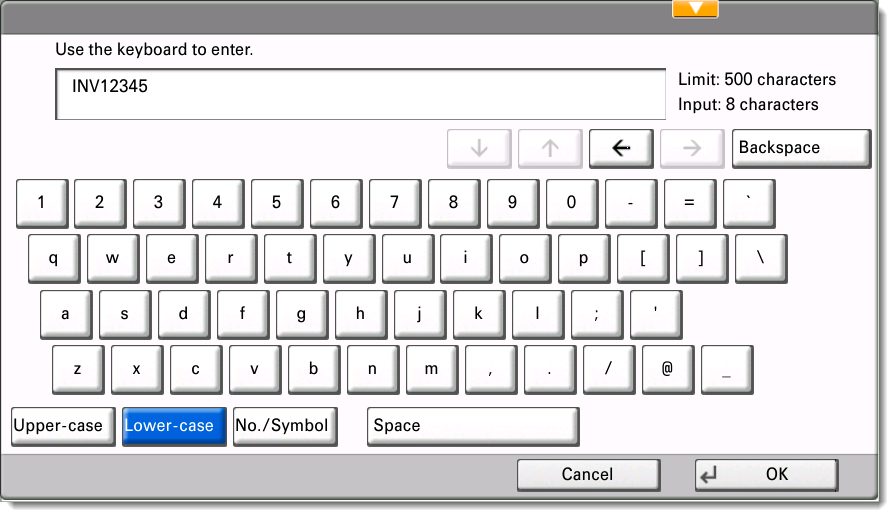894x517 pixels.
Task: Switch keyboard to Upper-case mode
Action: click(x=58, y=426)
